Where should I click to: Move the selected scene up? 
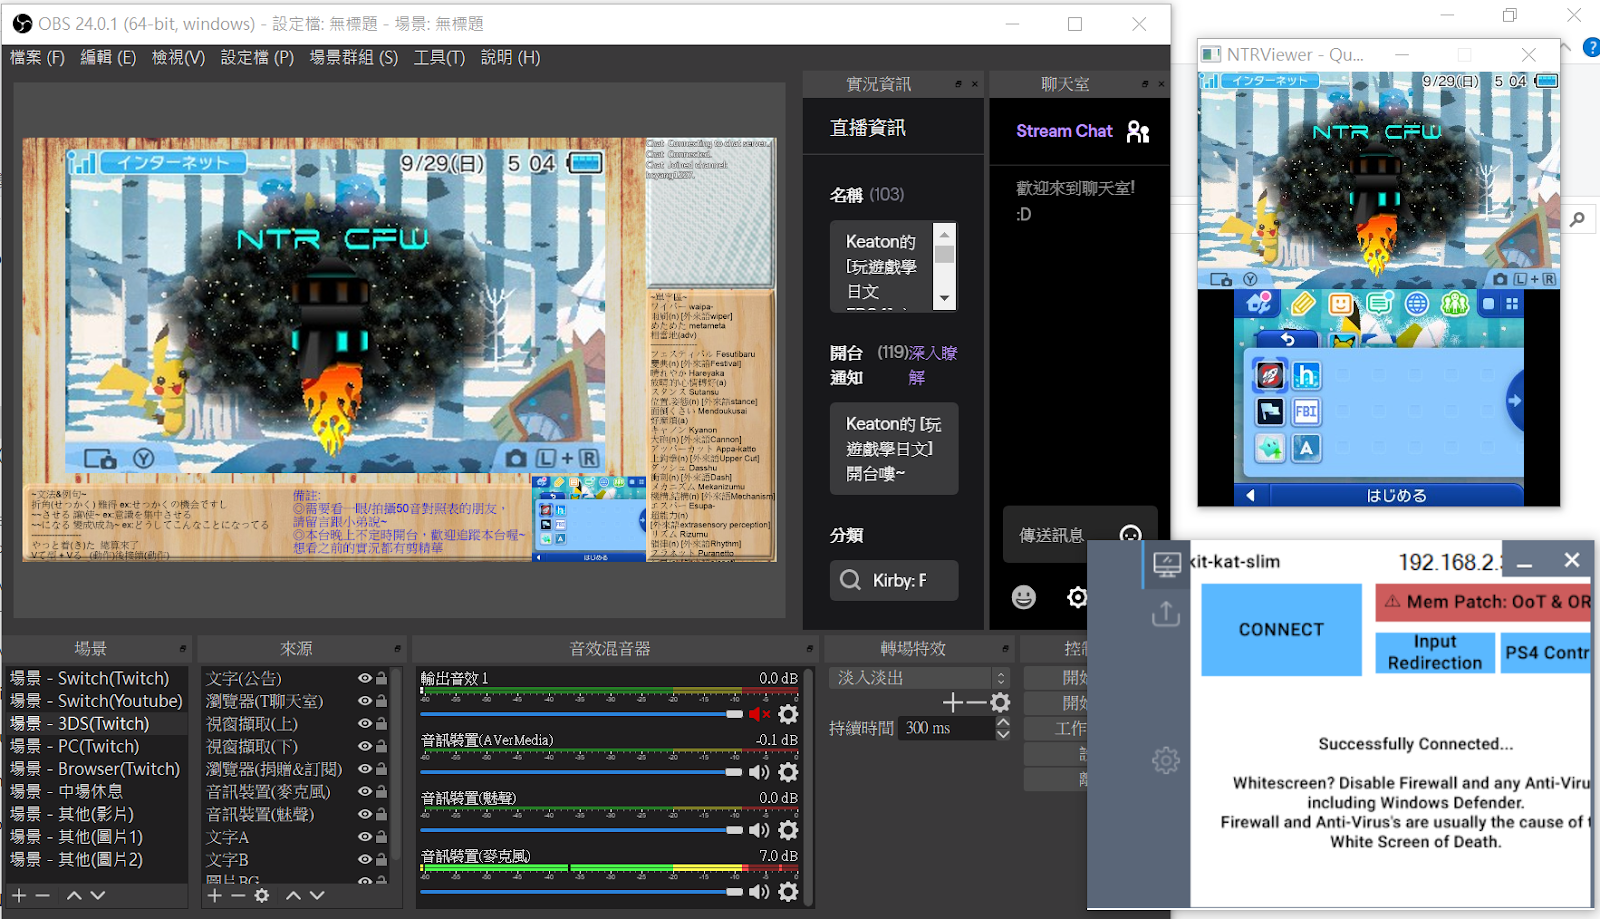pyautogui.click(x=74, y=895)
